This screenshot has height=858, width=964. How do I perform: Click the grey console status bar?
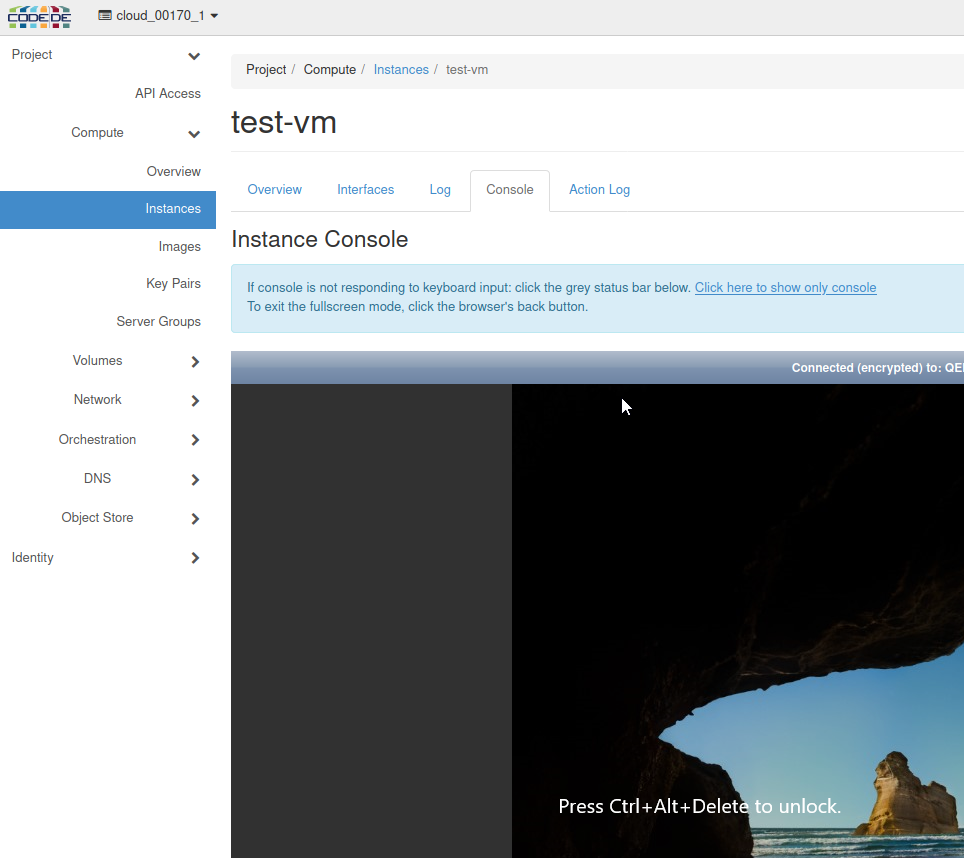(x=597, y=368)
